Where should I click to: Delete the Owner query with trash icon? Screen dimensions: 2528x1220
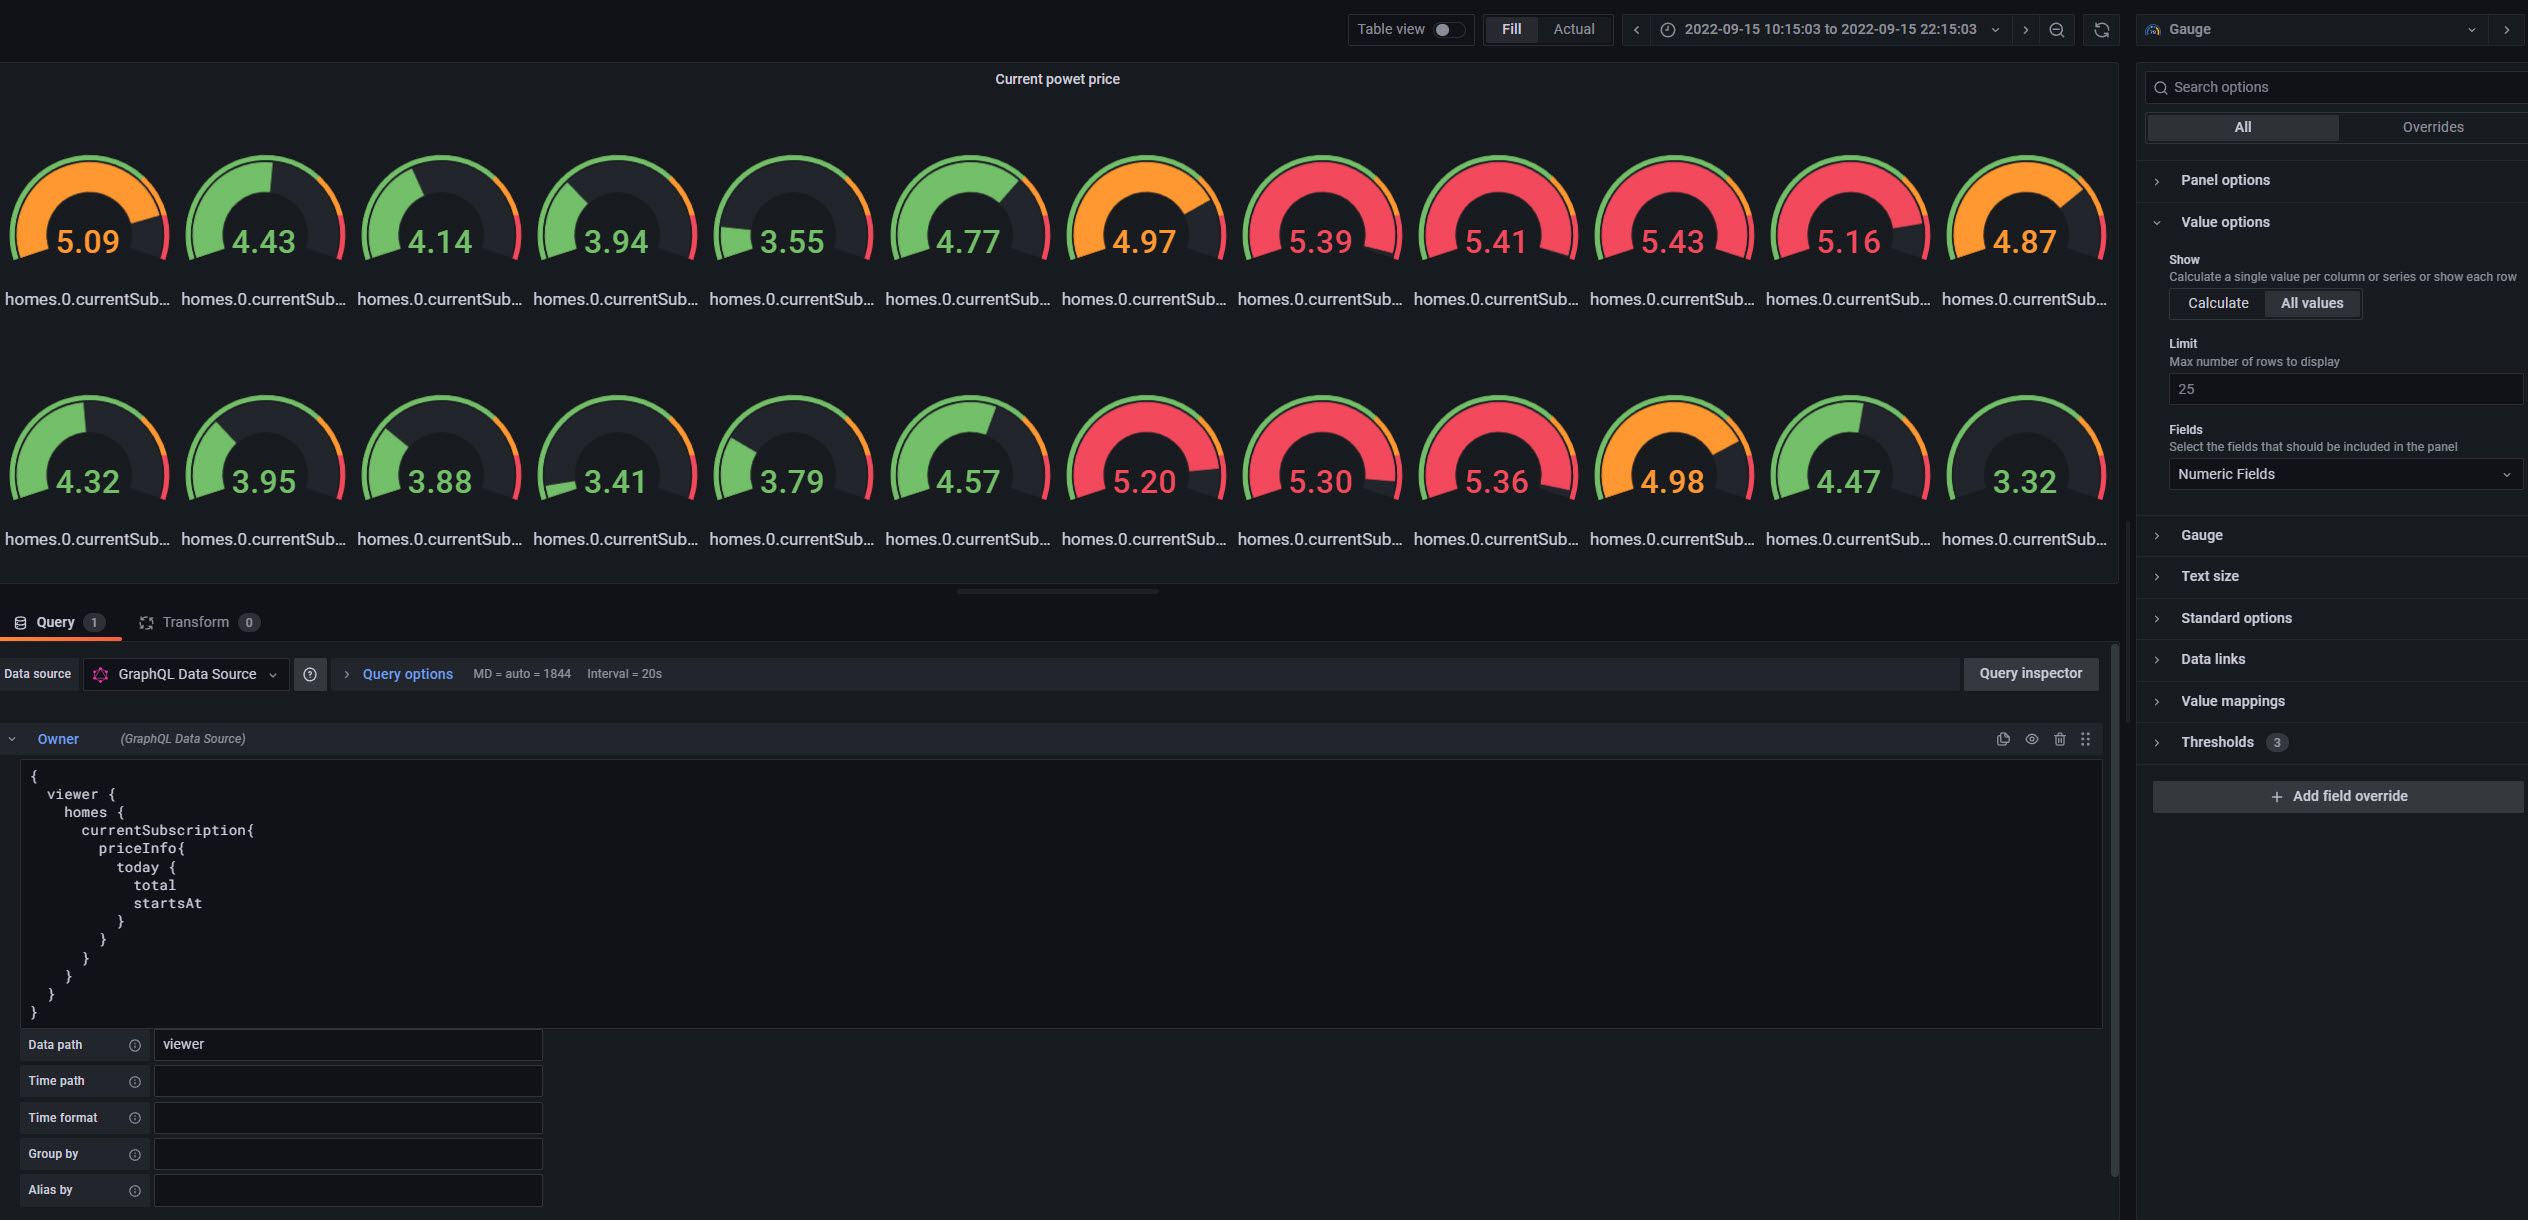(x=2060, y=739)
